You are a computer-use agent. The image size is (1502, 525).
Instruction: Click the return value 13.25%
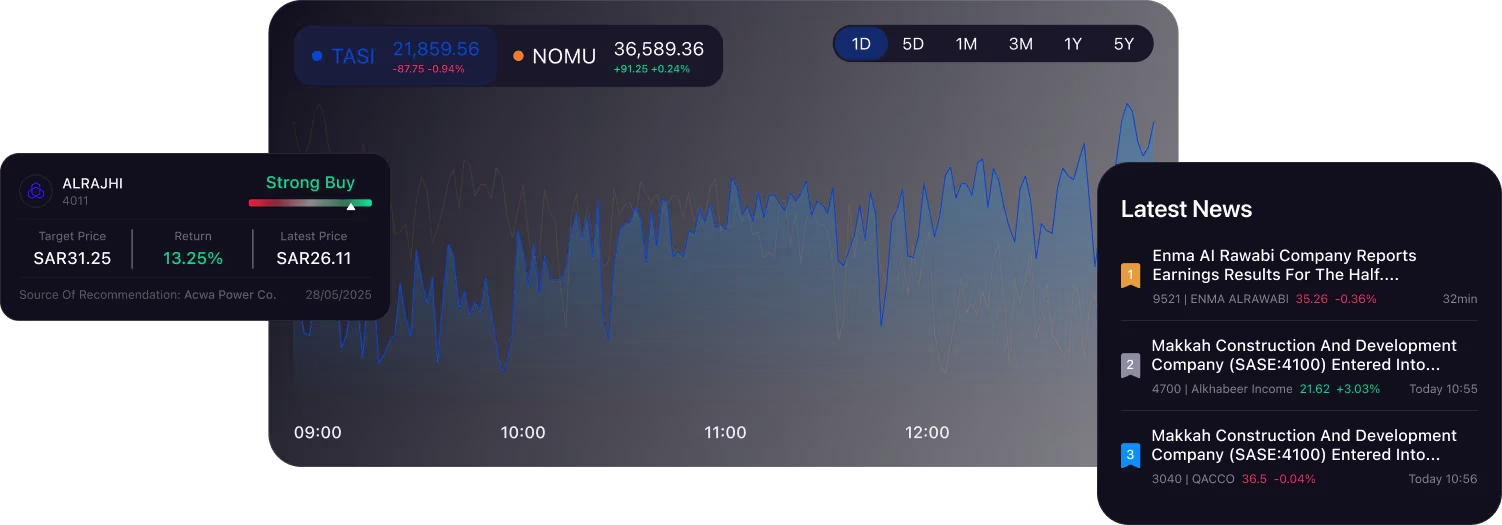click(193, 259)
